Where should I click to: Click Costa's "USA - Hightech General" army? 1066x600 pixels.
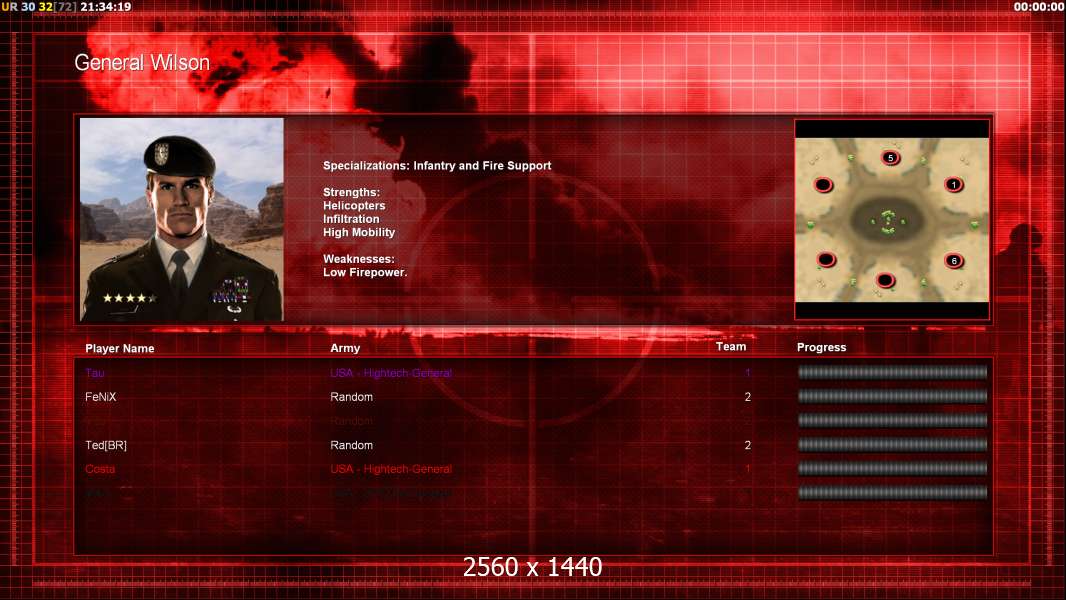[x=391, y=469]
